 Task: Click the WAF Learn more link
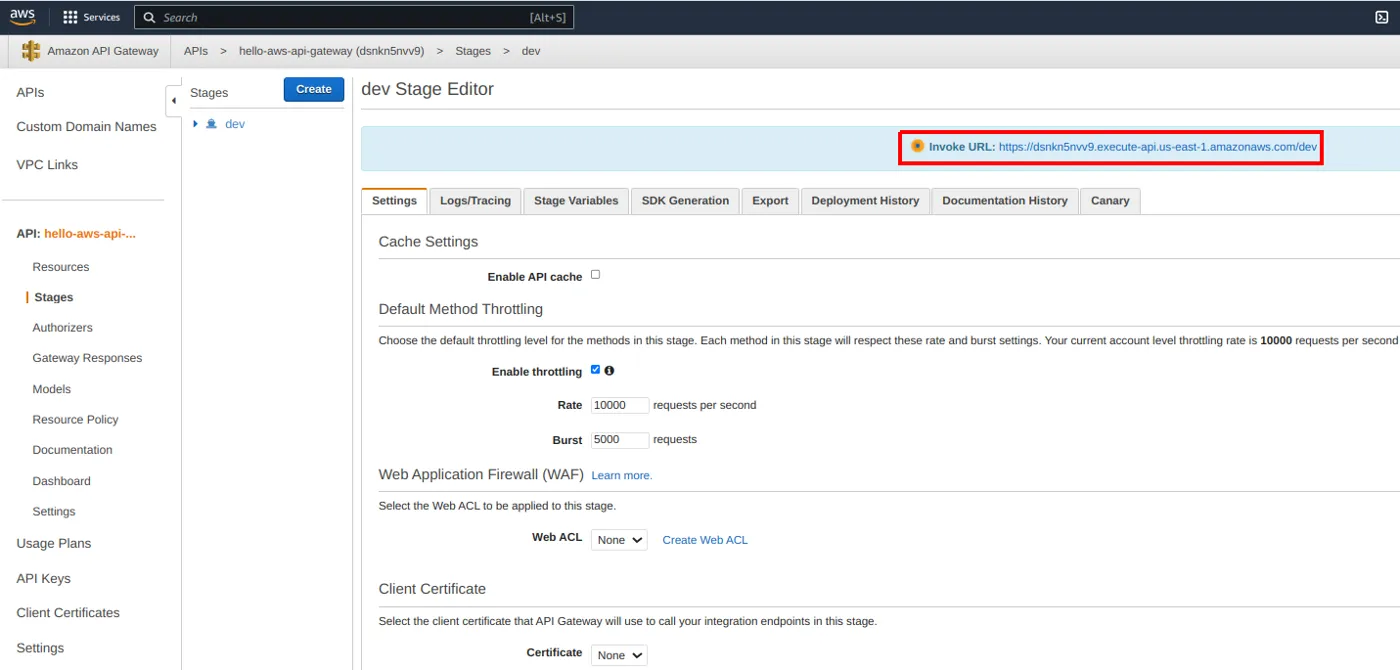621,476
